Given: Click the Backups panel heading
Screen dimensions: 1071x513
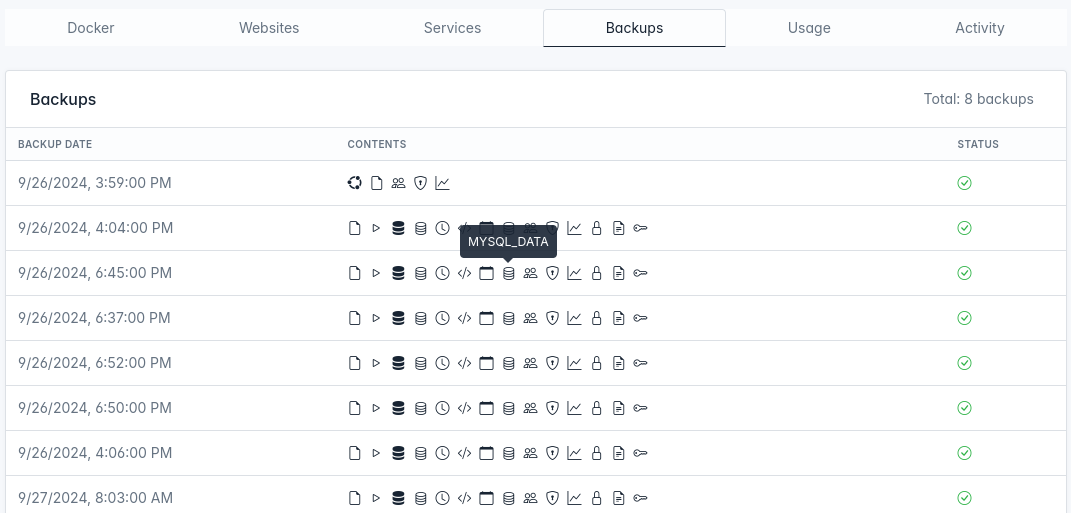Looking at the screenshot, I should pyautogui.click(x=63, y=100).
